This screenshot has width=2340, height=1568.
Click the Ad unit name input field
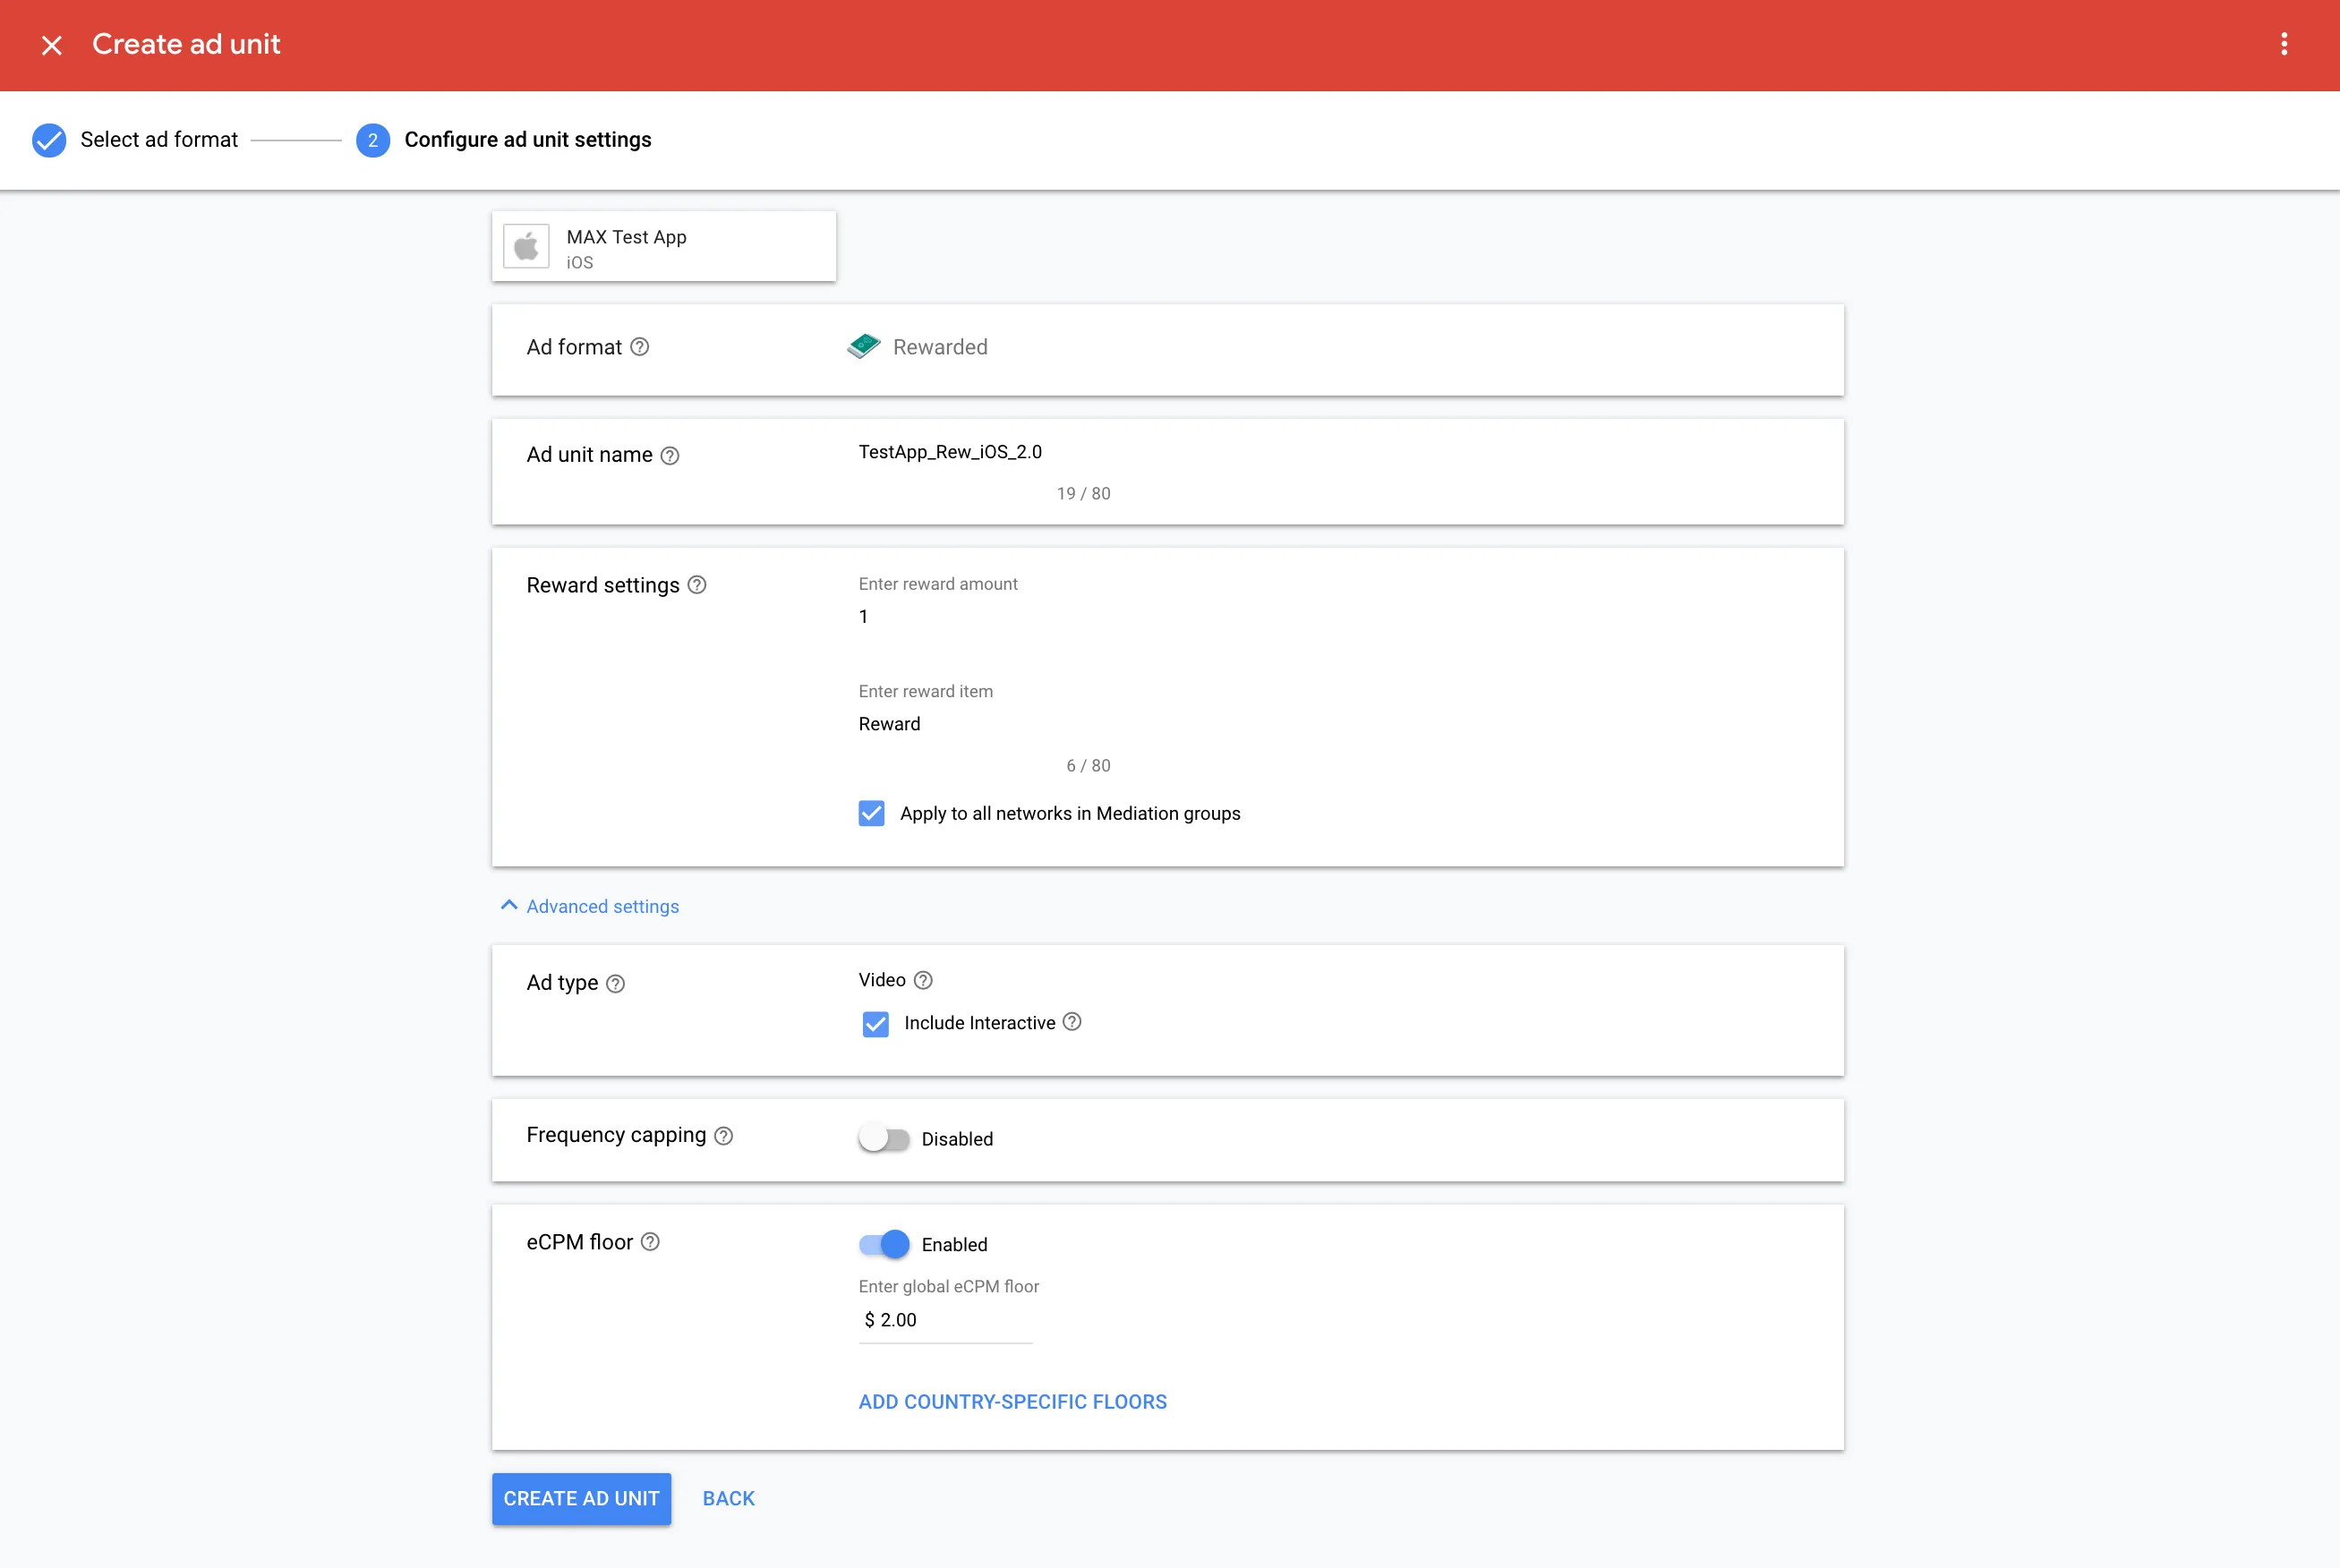(984, 453)
